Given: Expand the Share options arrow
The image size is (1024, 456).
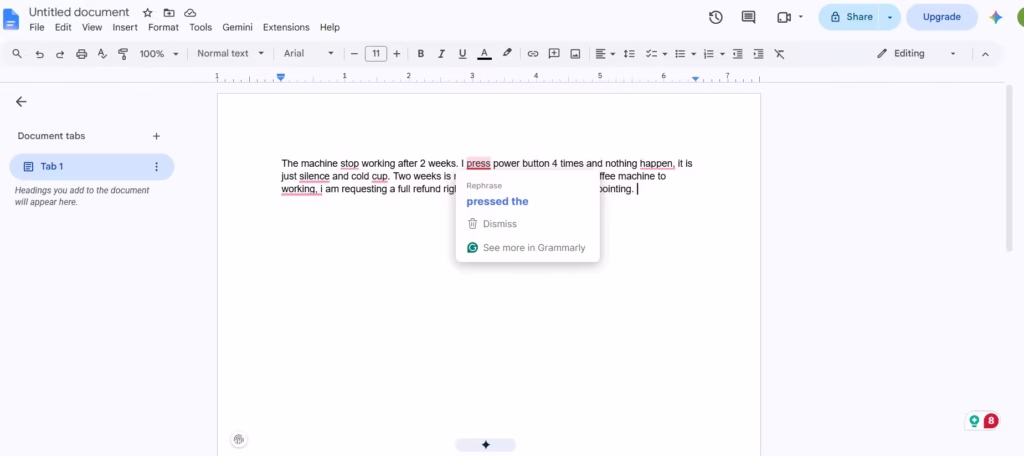Looking at the screenshot, I should (x=889, y=18).
